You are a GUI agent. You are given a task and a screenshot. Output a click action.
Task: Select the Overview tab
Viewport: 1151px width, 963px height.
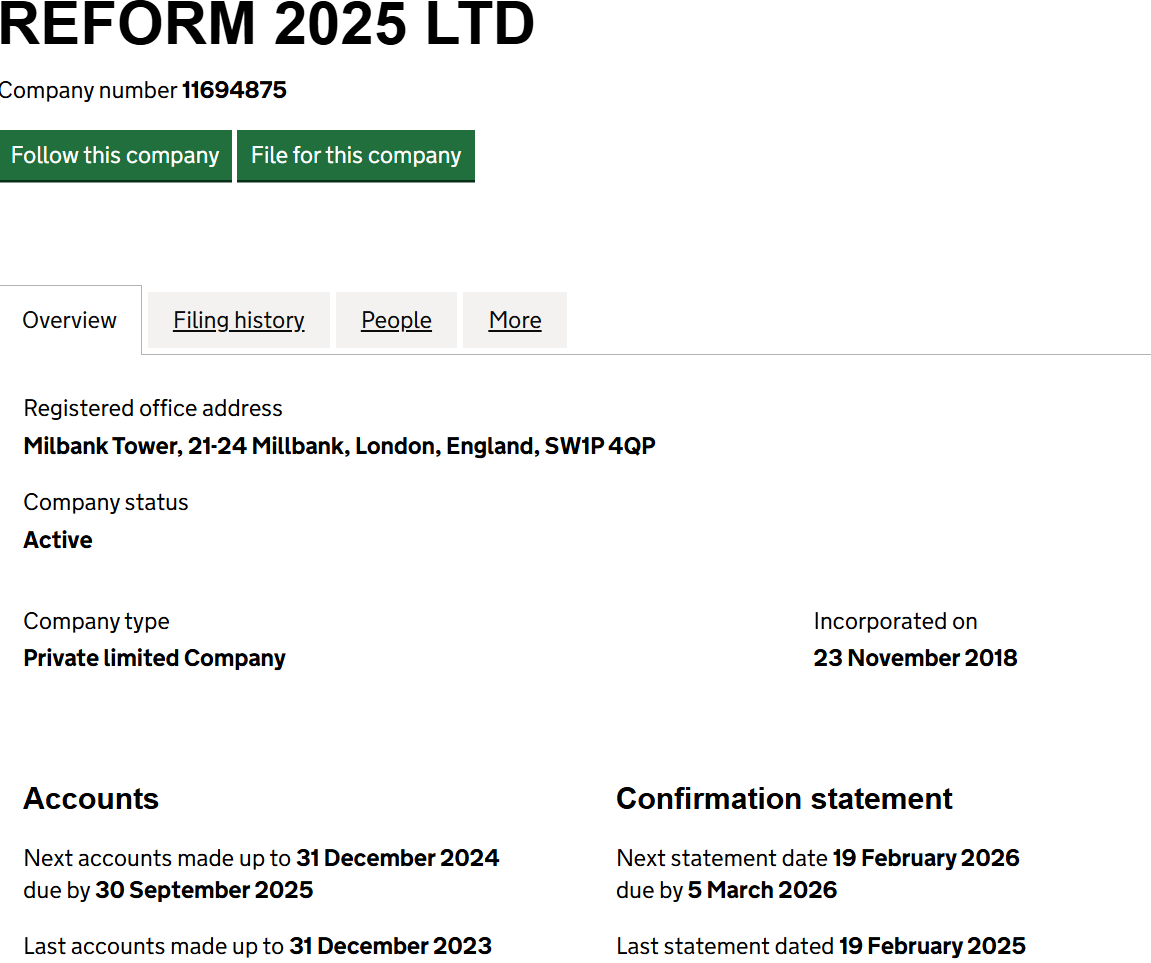click(x=70, y=320)
